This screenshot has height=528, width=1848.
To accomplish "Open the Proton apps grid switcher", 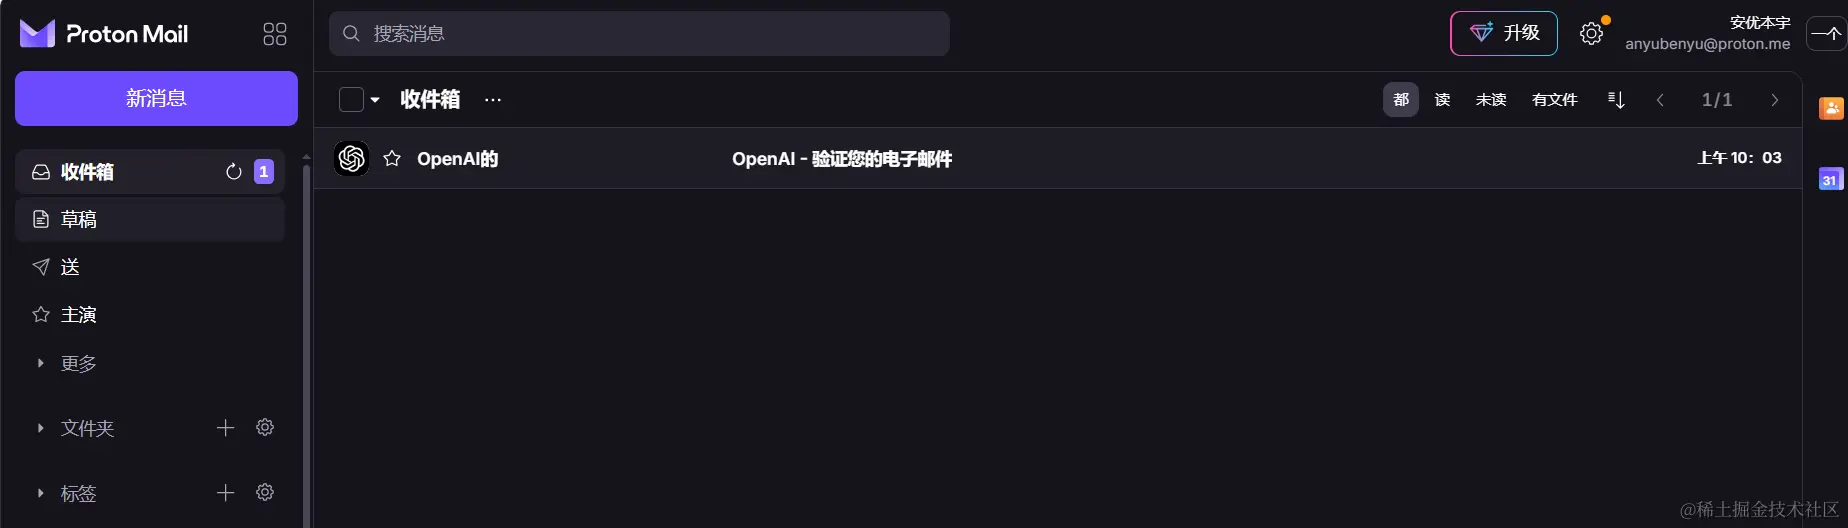I will coord(275,34).
